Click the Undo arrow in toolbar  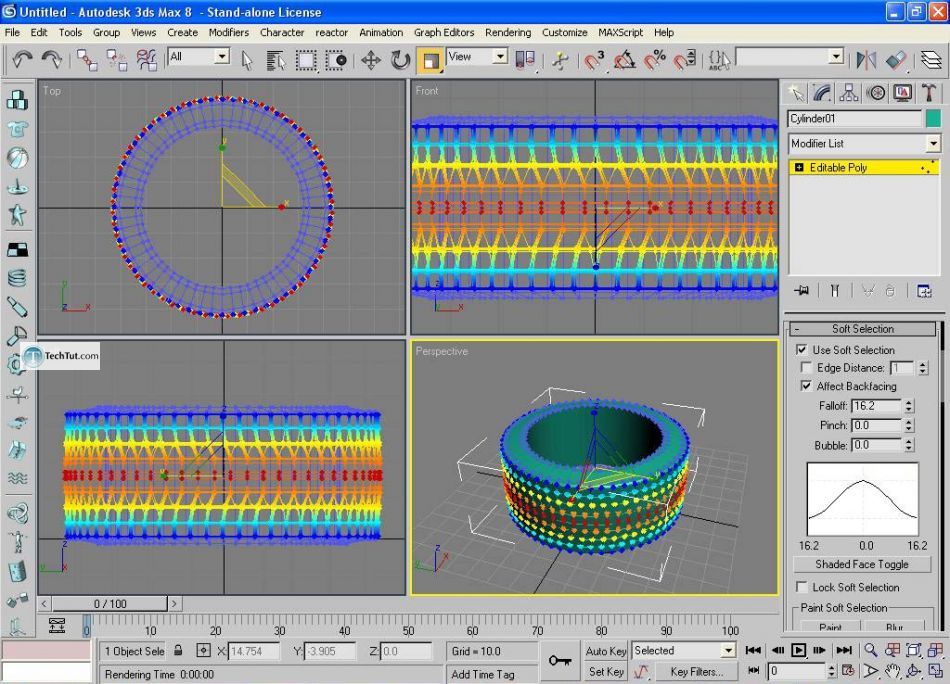22,59
